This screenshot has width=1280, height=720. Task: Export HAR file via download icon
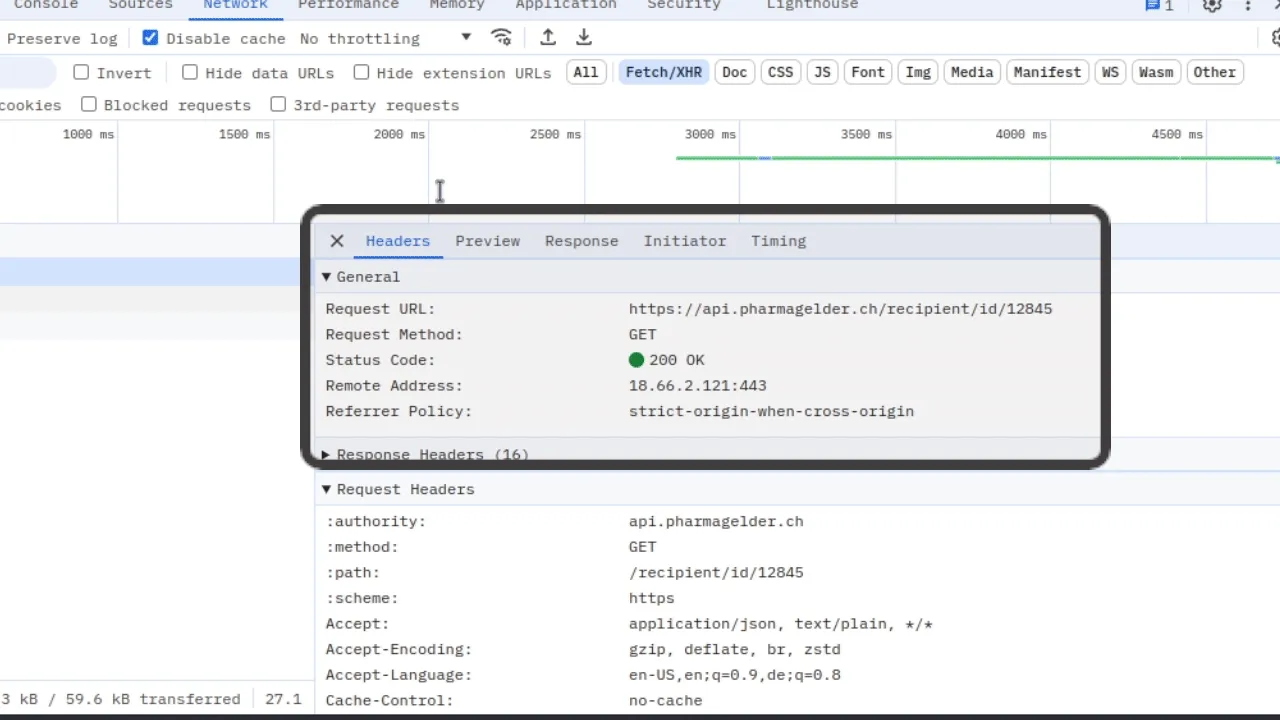point(583,37)
